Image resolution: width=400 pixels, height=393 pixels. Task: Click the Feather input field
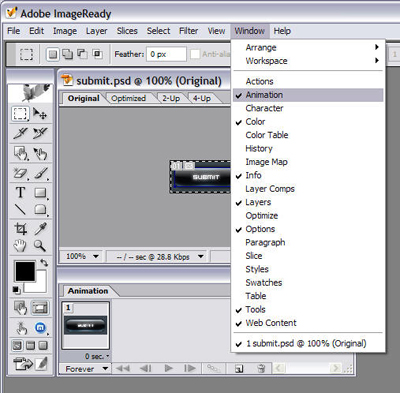[x=166, y=54]
